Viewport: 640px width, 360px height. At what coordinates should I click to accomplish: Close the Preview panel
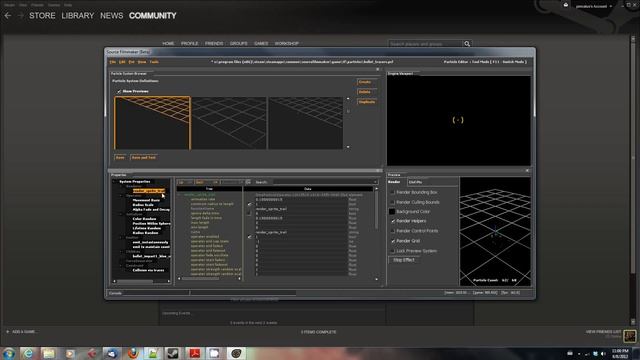pyautogui.click(x=527, y=171)
